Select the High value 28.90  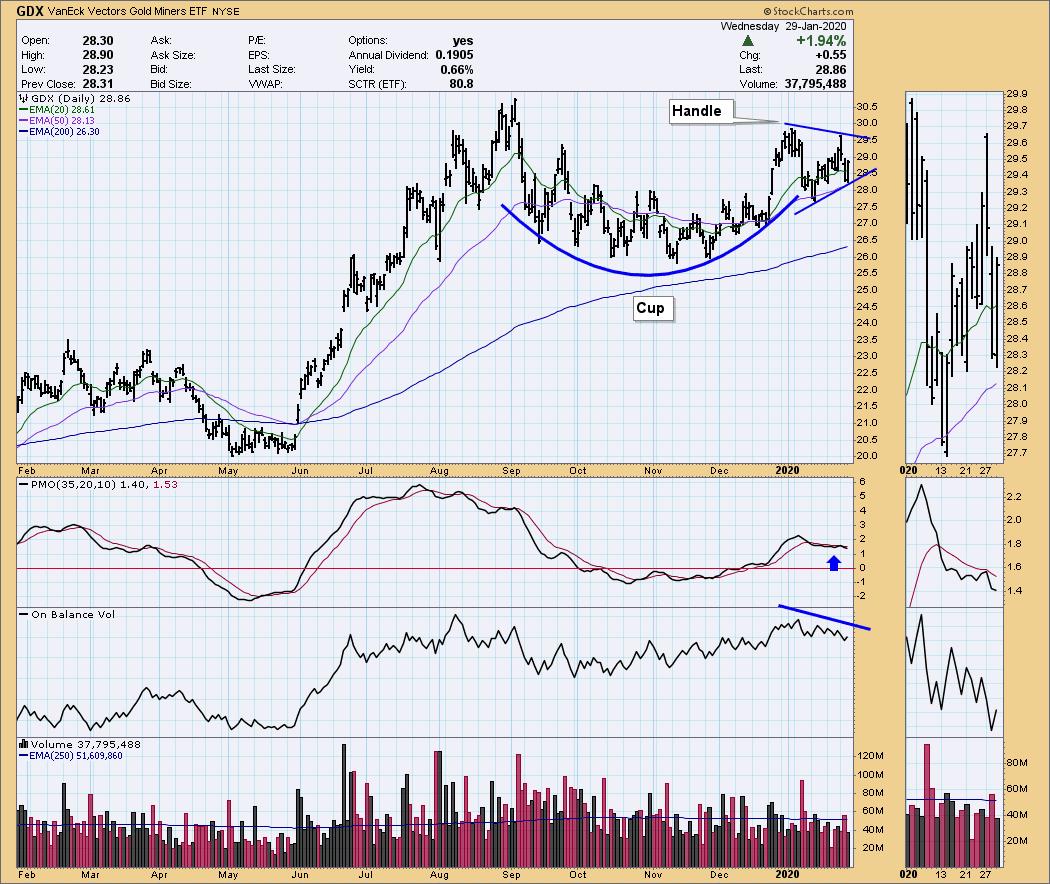point(98,55)
